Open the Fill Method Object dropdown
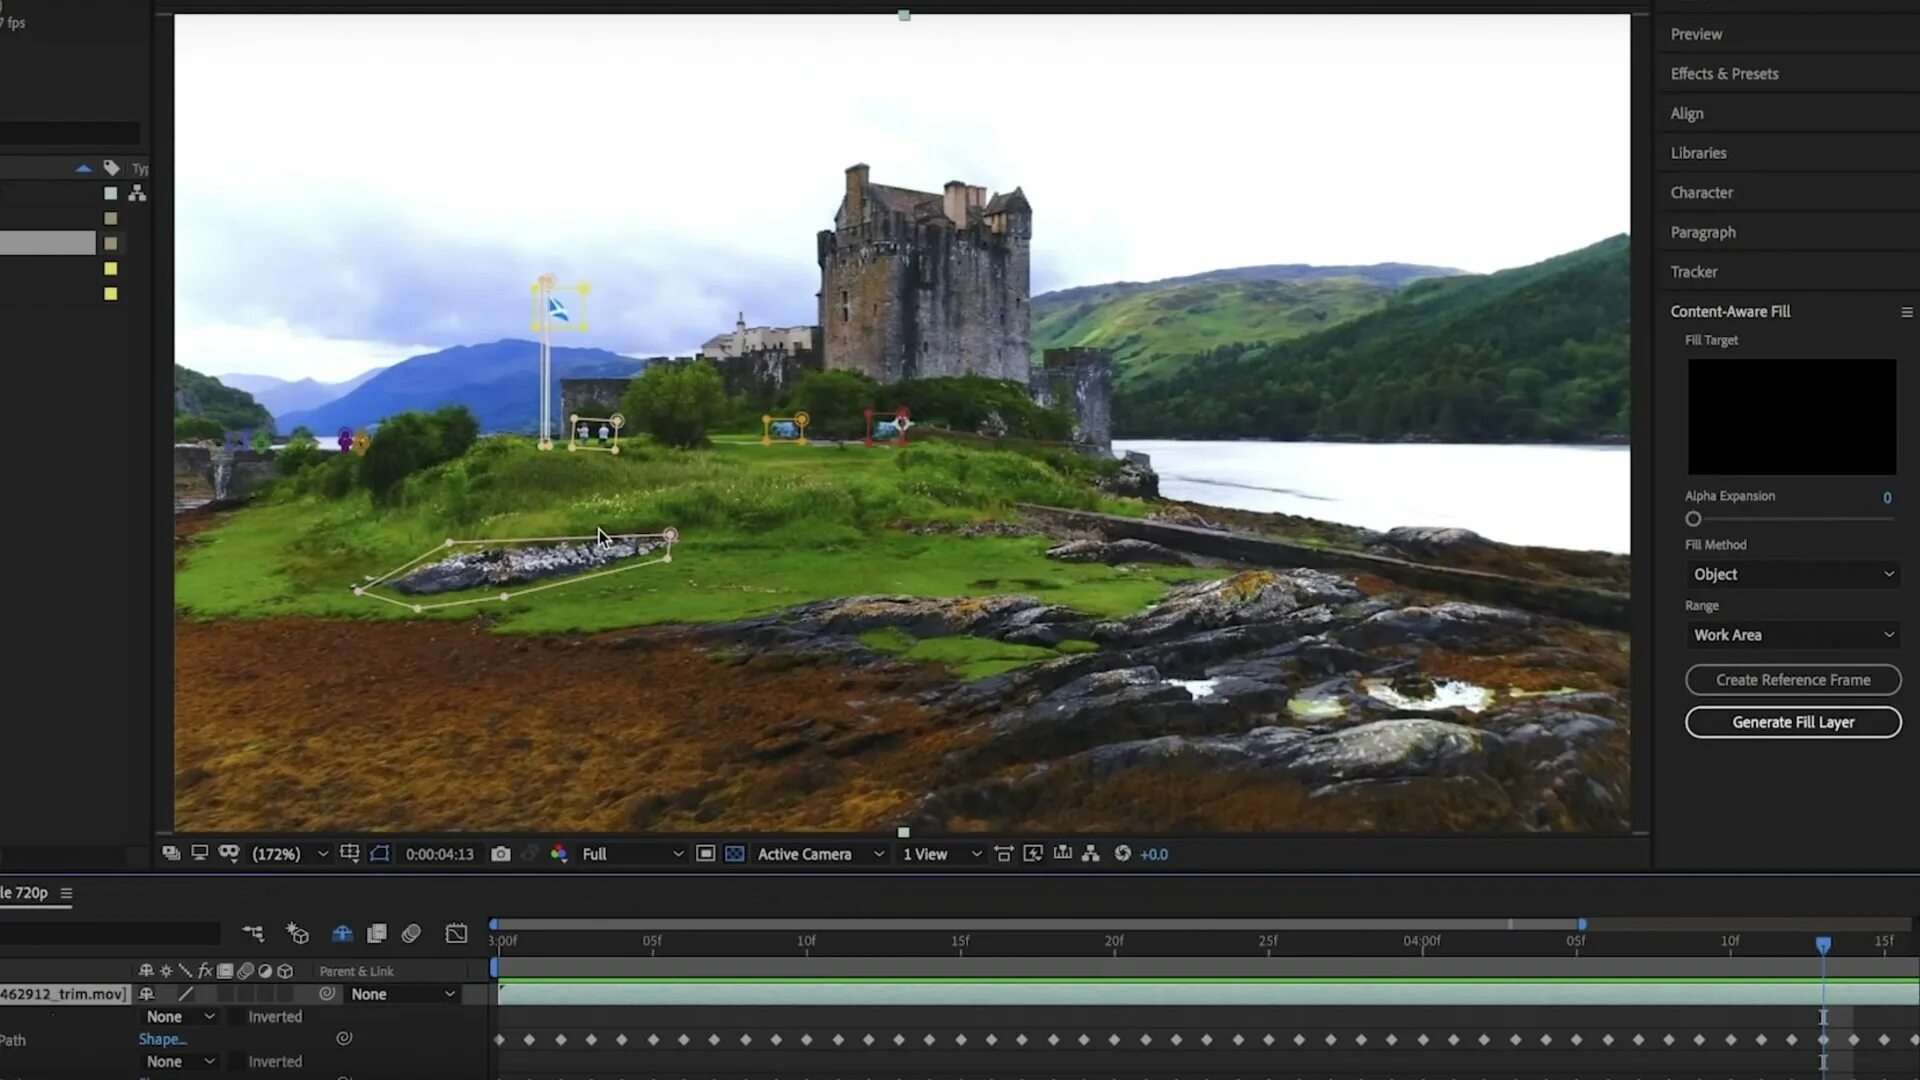 pyautogui.click(x=1792, y=575)
